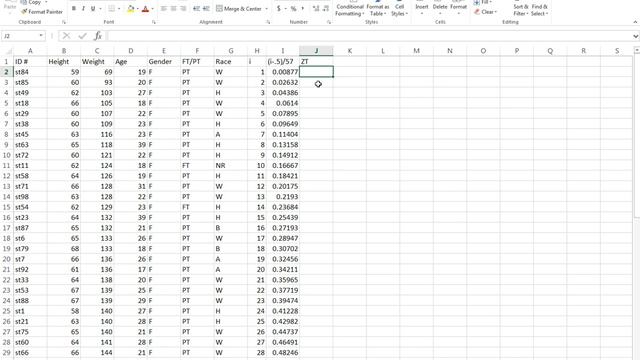The width and height of the screenshot is (640, 360).
Task: Collapse the ribbon with the chevron
Action: [635, 22]
